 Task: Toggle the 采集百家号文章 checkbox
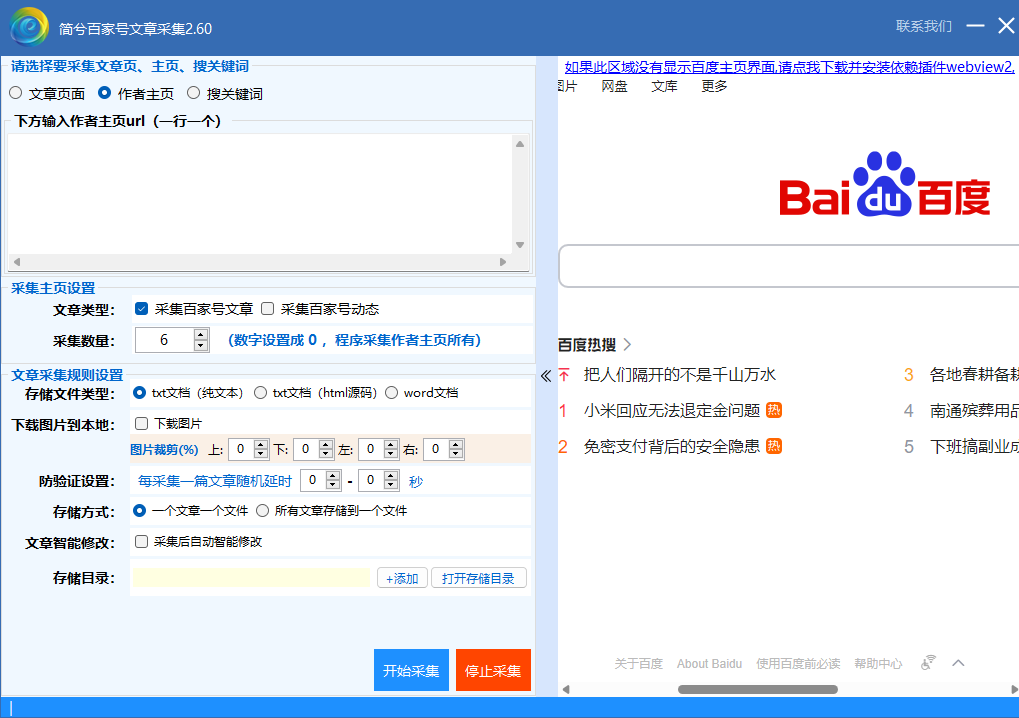[141, 309]
